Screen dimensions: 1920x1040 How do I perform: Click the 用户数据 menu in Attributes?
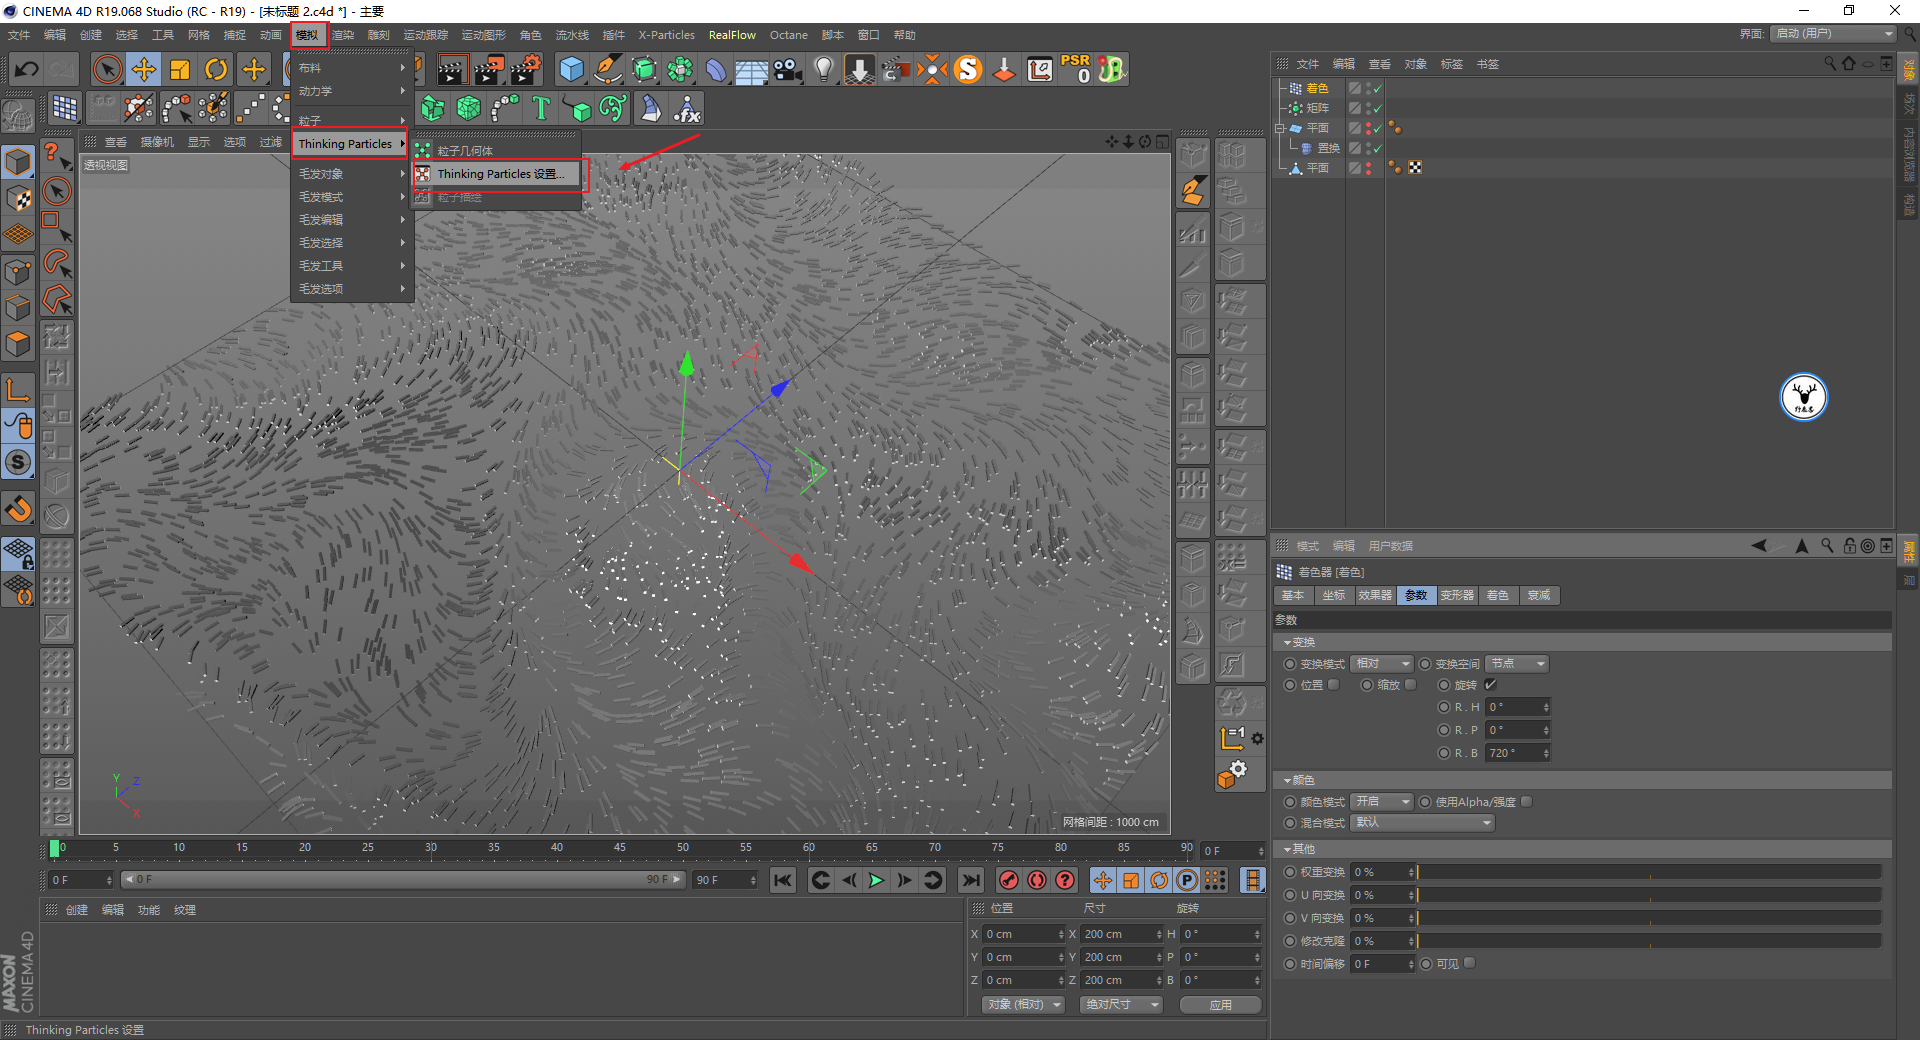1390,546
